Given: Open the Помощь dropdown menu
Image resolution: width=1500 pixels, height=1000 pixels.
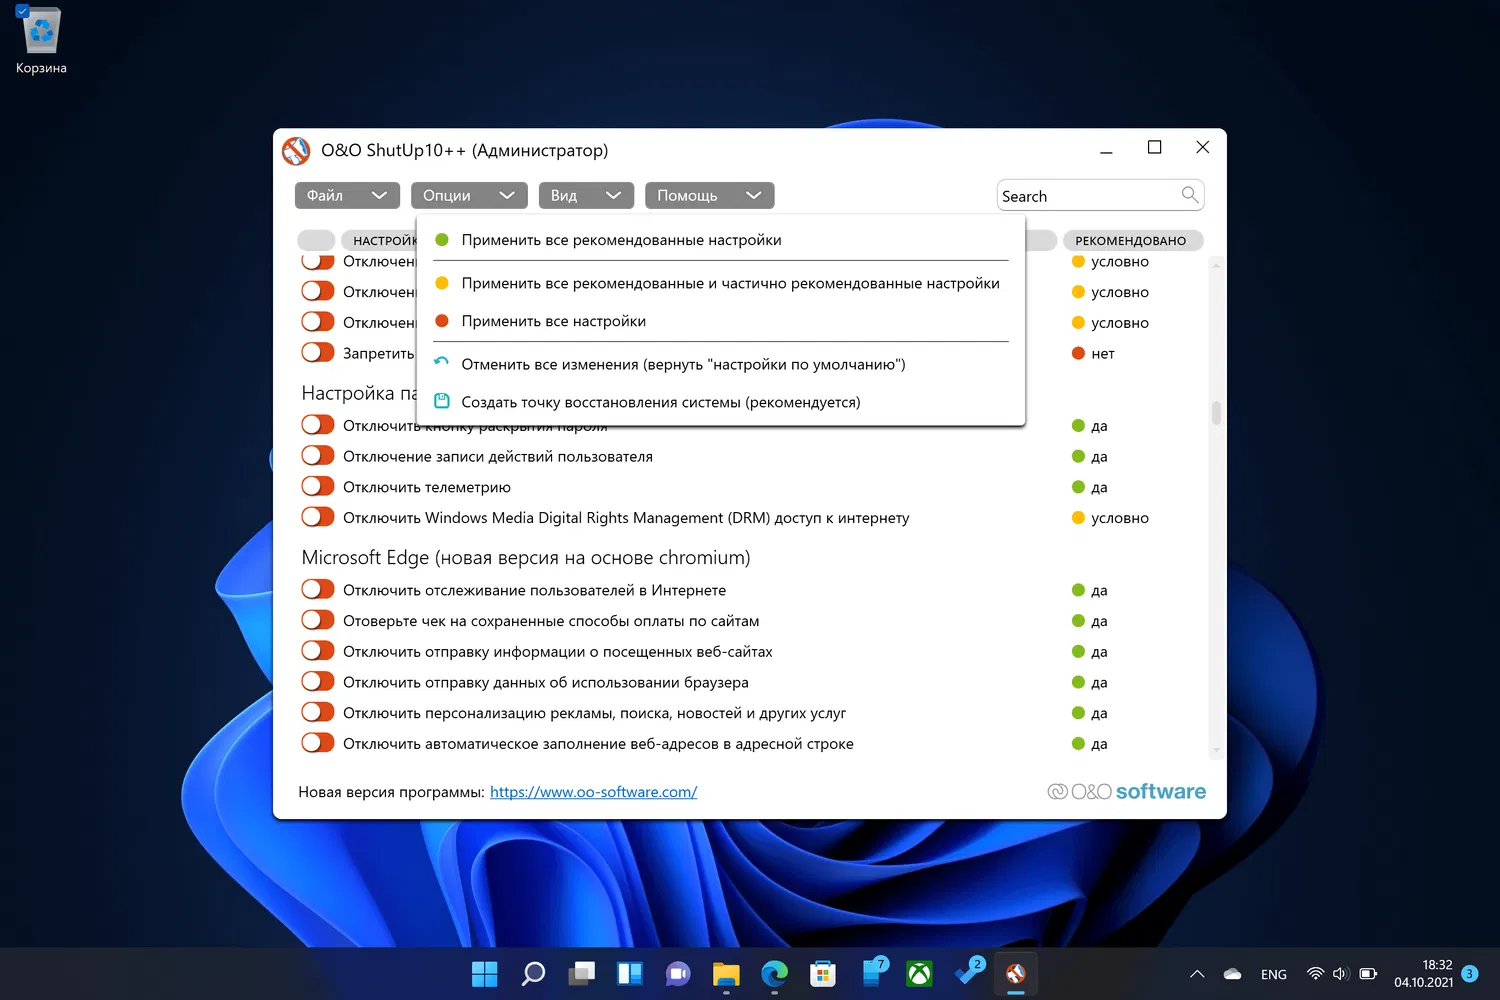Looking at the screenshot, I should [x=709, y=196].
